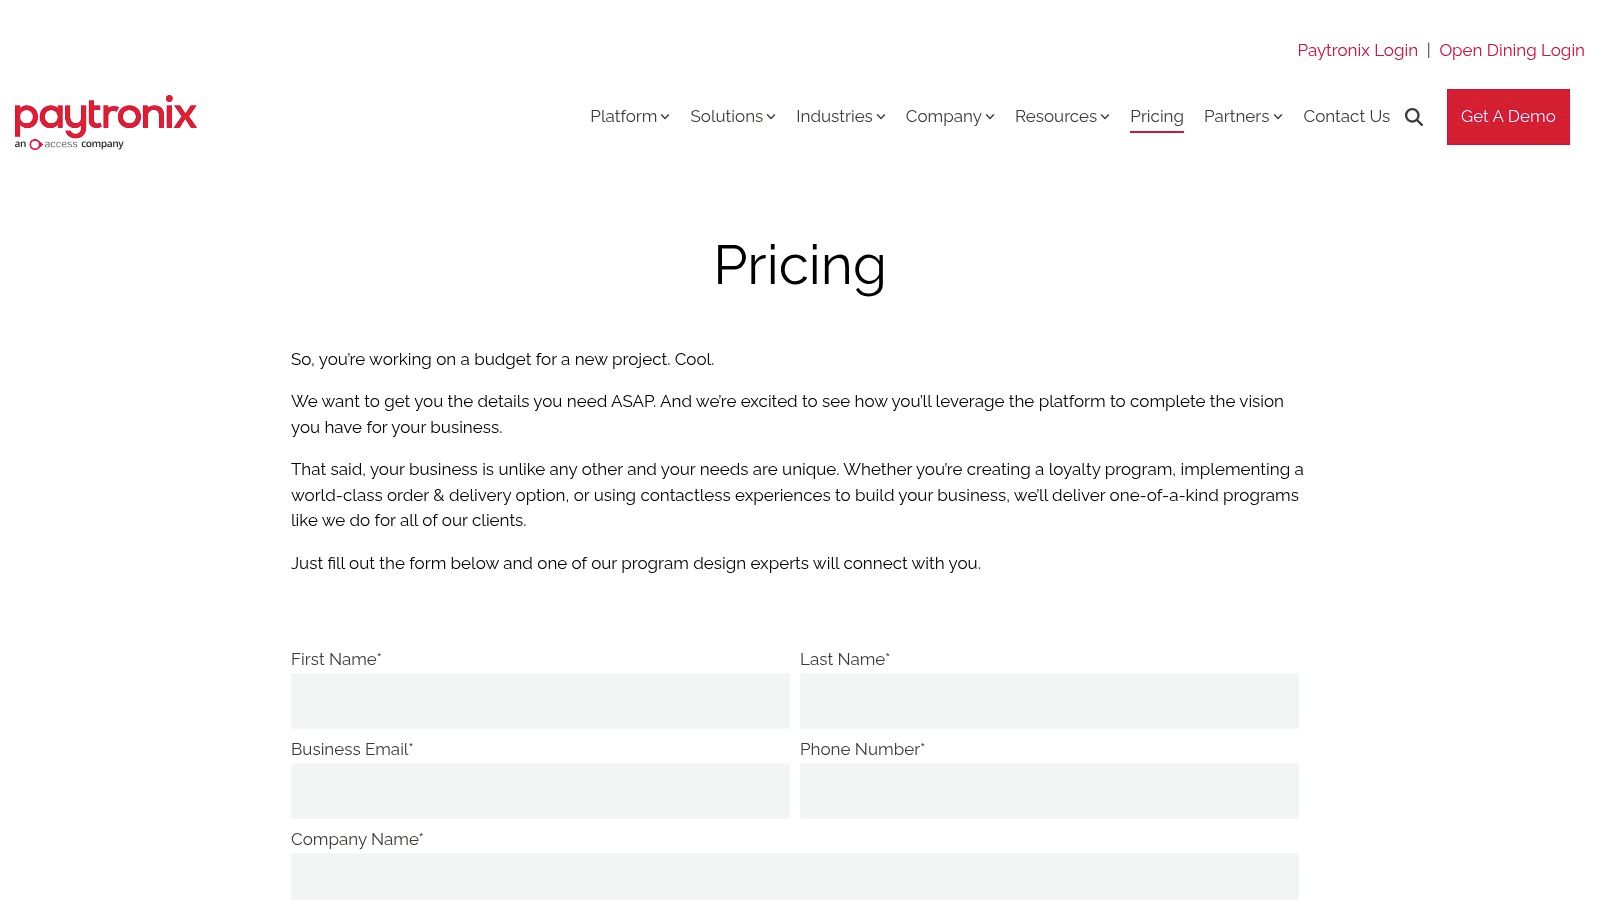
Task: Open the Open Dining Login link
Action: 1512,50
